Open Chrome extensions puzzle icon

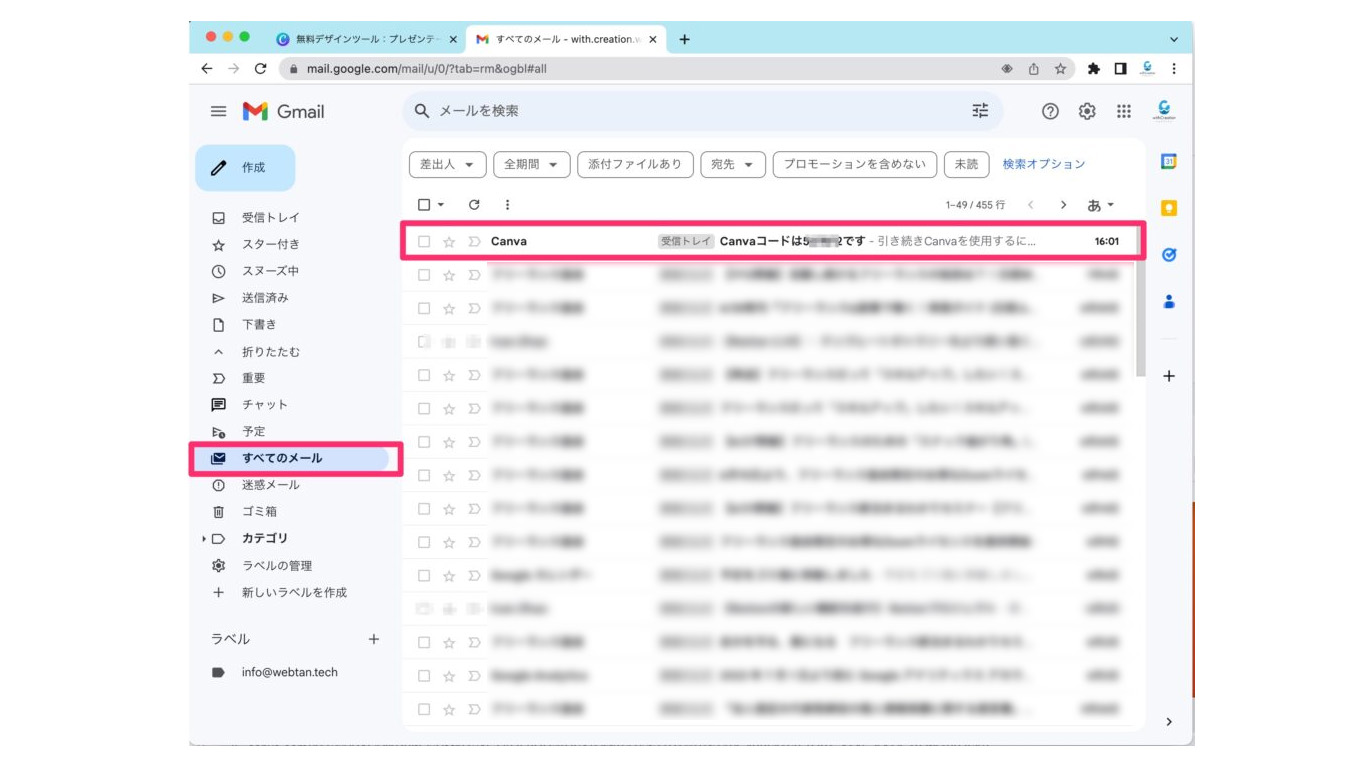click(x=1094, y=69)
